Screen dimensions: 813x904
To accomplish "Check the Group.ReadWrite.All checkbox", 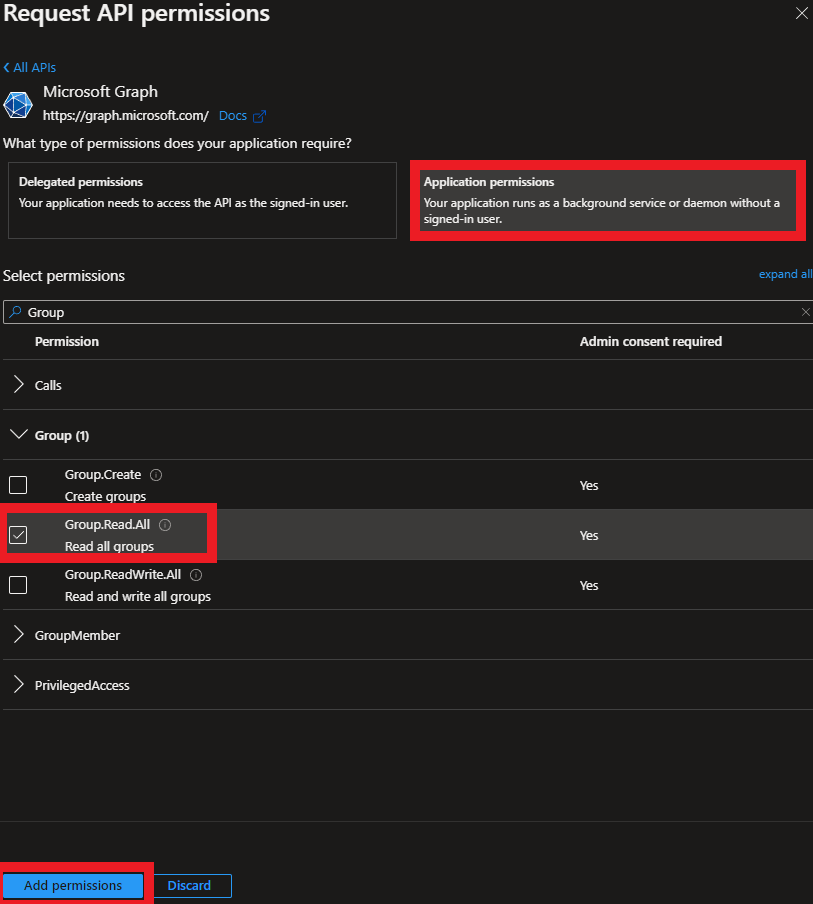I will pos(18,585).
